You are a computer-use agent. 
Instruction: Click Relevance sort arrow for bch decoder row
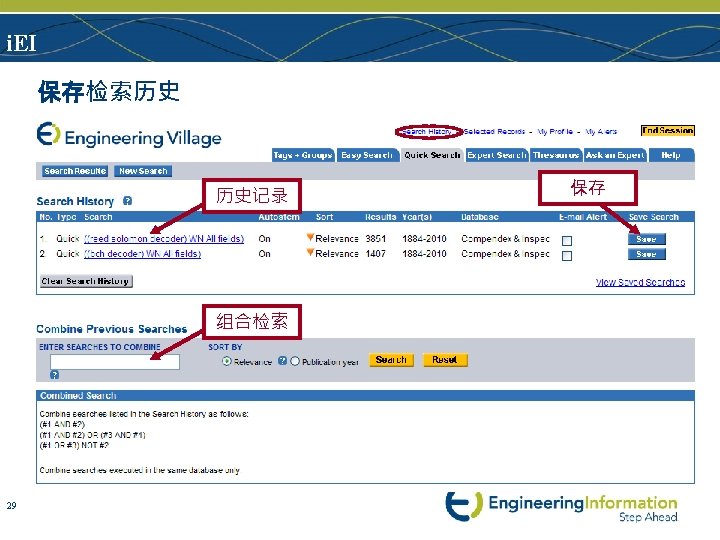point(310,253)
